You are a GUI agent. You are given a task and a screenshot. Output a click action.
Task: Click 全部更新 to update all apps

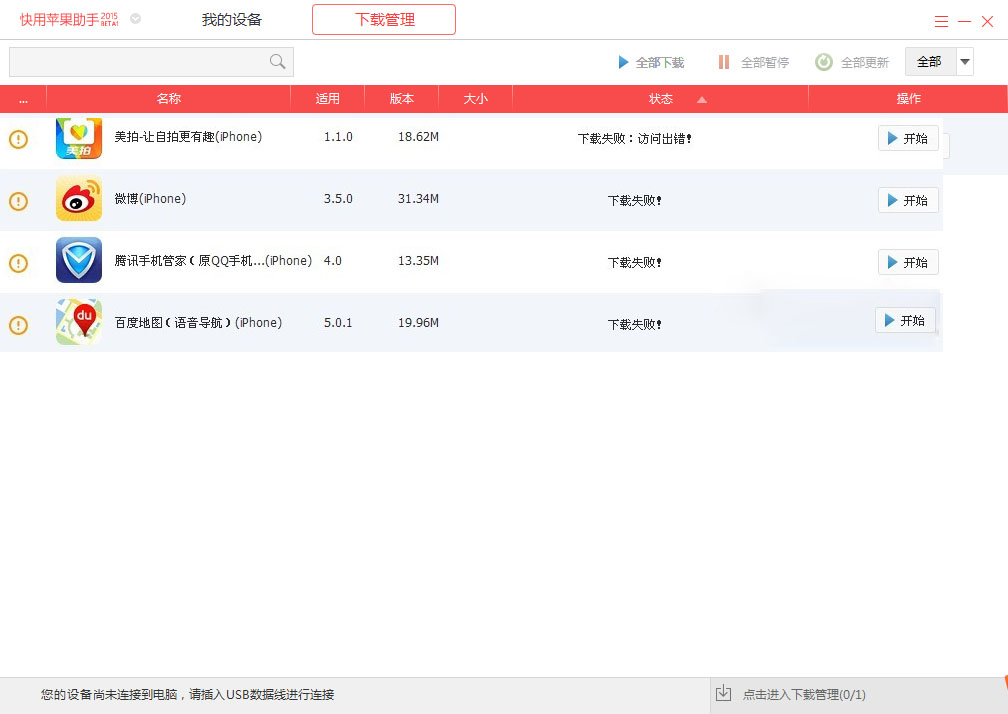click(852, 62)
